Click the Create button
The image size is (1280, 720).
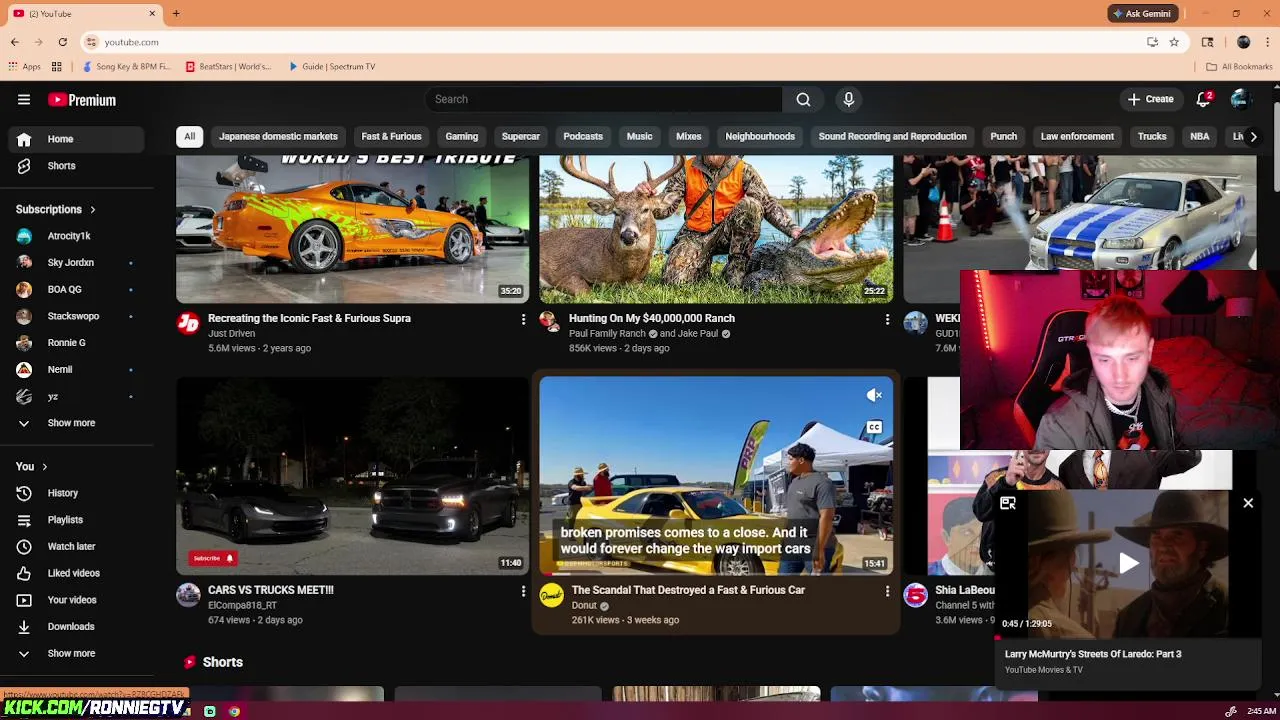[1151, 99]
